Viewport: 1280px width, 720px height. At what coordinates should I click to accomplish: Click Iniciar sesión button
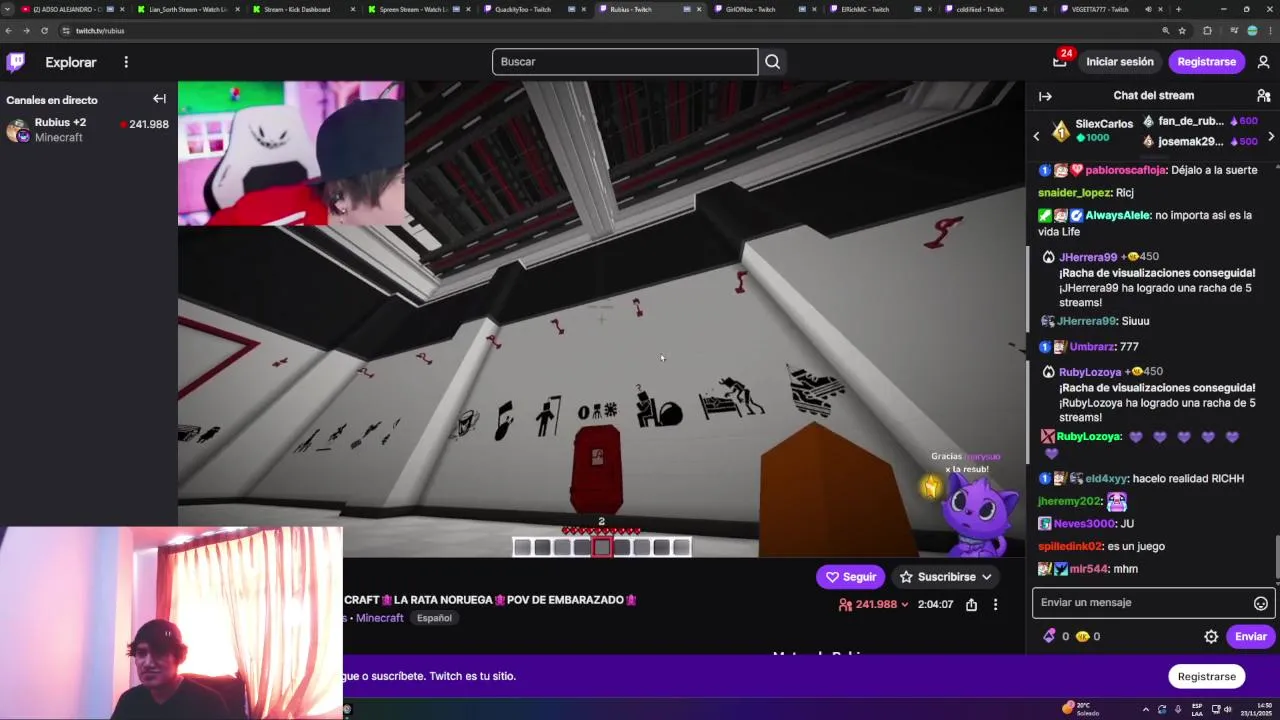[x=1120, y=62]
